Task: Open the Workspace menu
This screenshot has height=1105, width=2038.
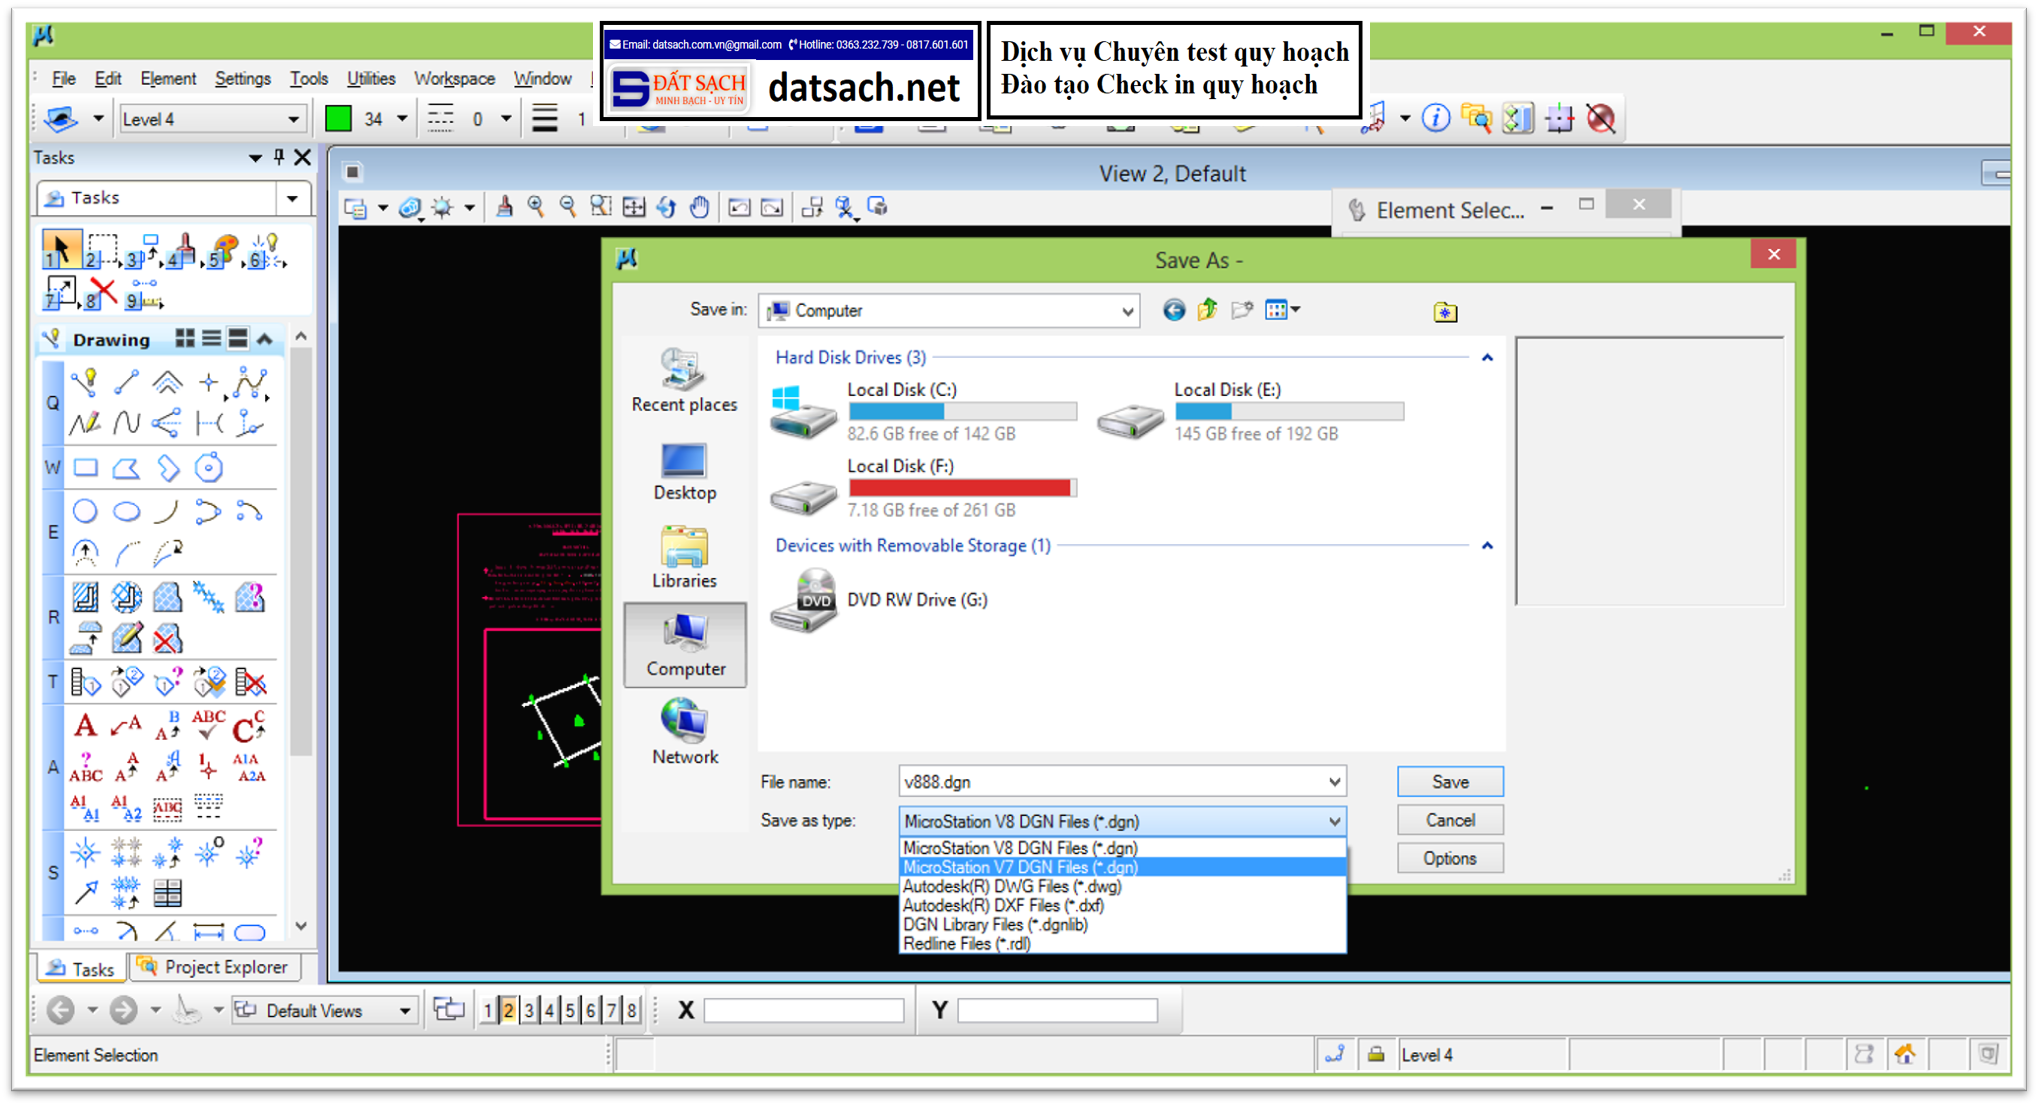Action: [x=454, y=78]
